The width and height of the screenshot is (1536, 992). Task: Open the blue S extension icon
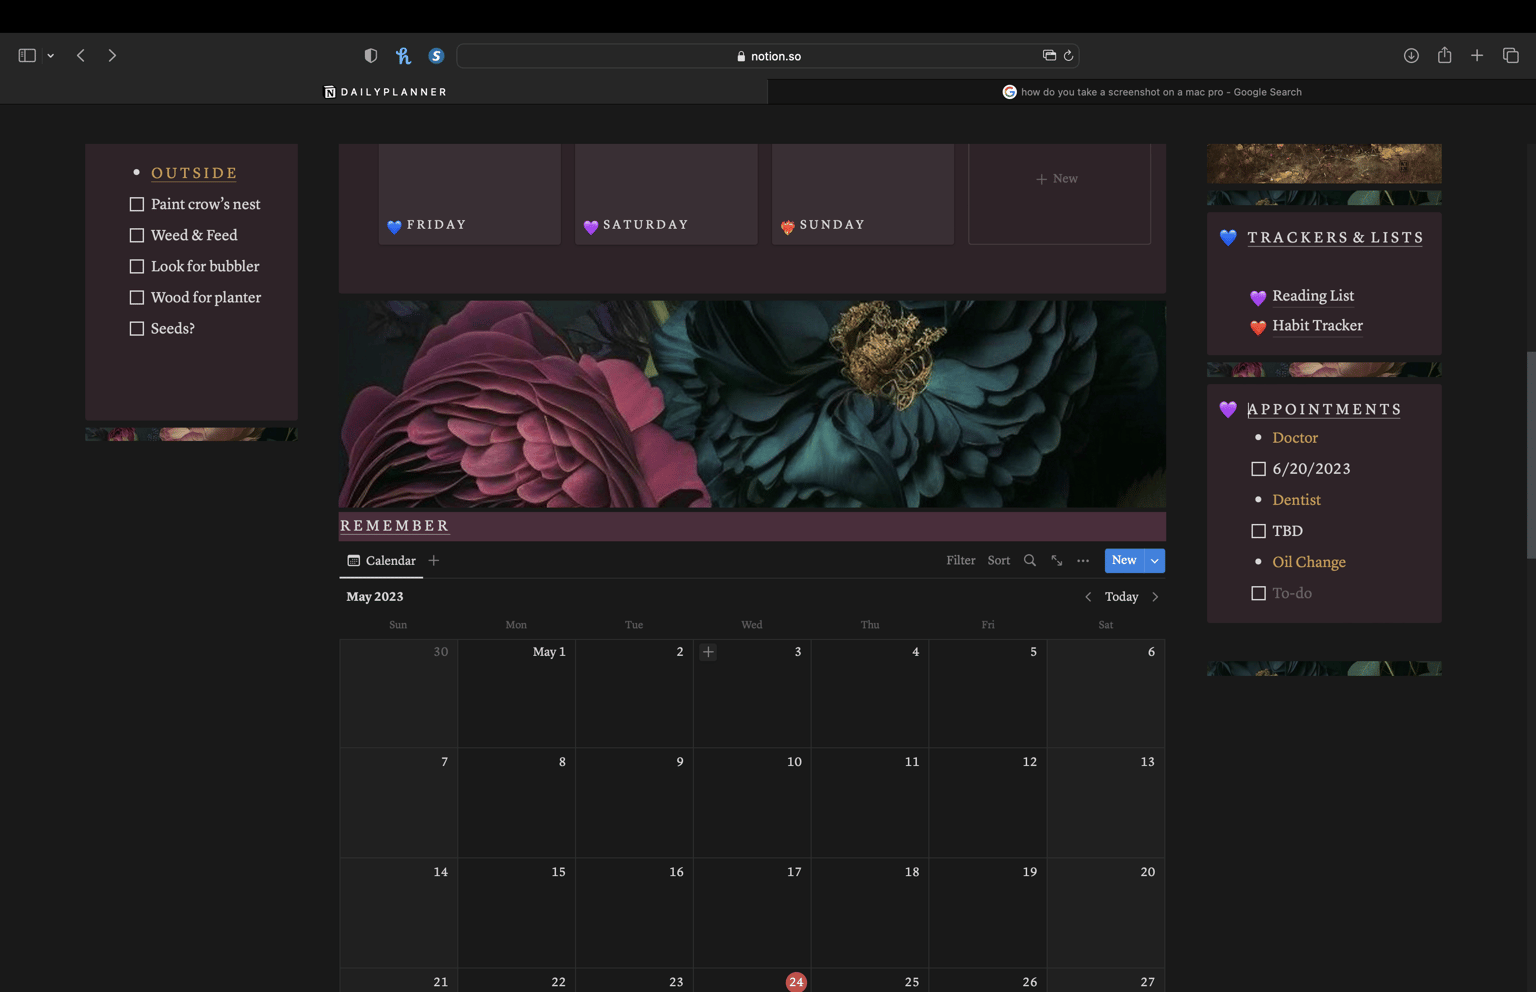point(436,56)
